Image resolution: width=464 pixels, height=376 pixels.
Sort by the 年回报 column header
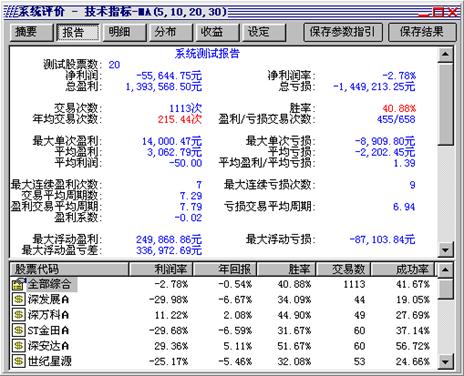point(225,269)
